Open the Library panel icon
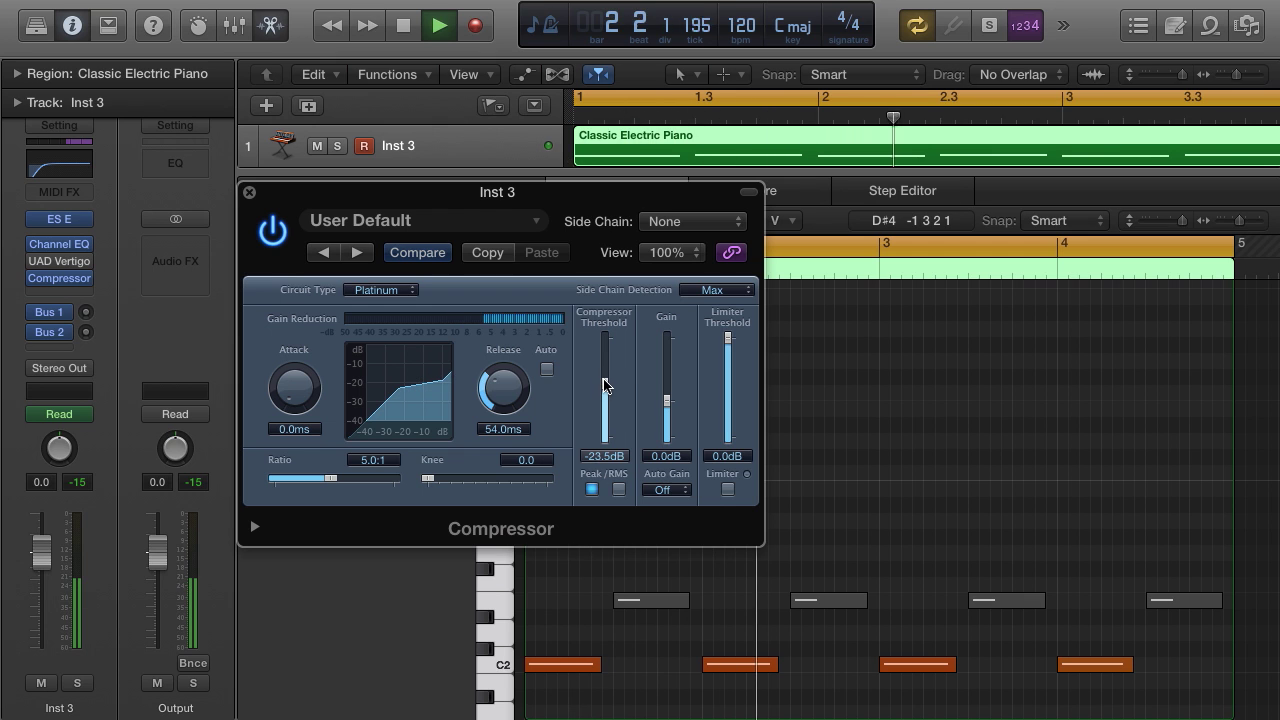The height and width of the screenshot is (720, 1280). [36, 26]
